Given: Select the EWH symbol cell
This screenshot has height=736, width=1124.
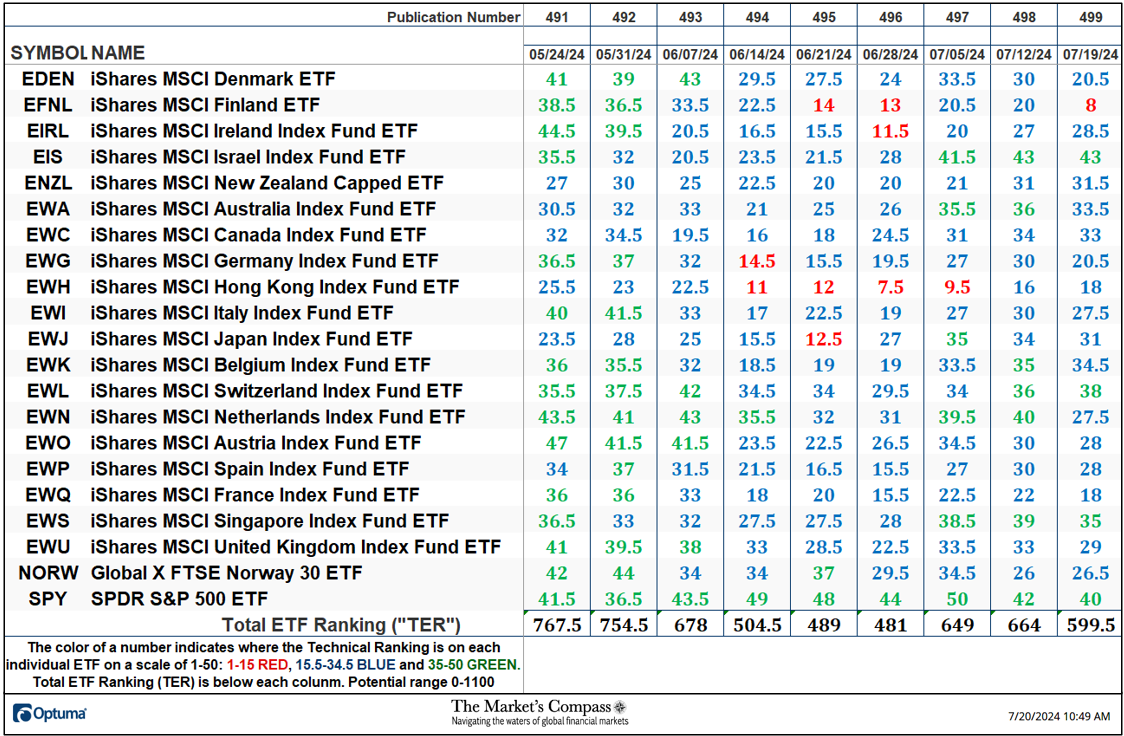Looking at the screenshot, I should [48, 287].
